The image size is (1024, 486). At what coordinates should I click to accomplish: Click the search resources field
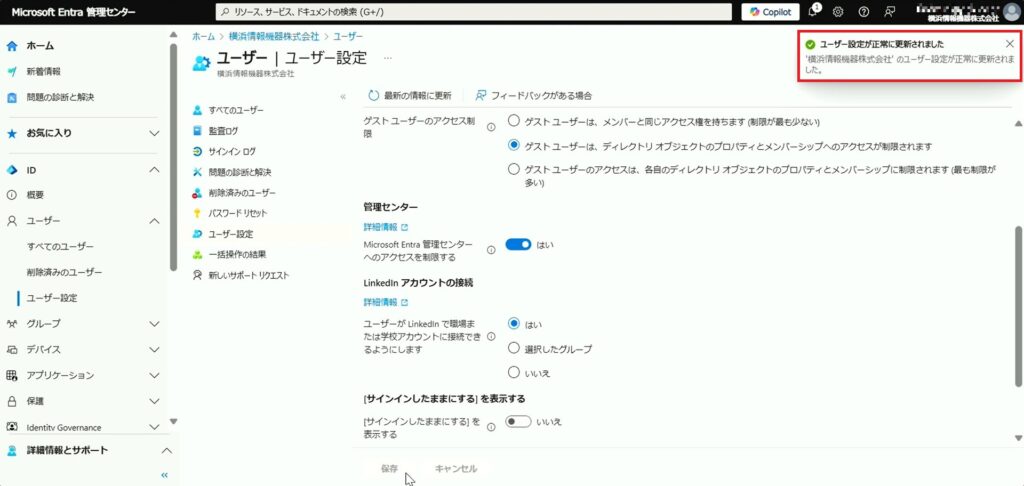click(473, 12)
